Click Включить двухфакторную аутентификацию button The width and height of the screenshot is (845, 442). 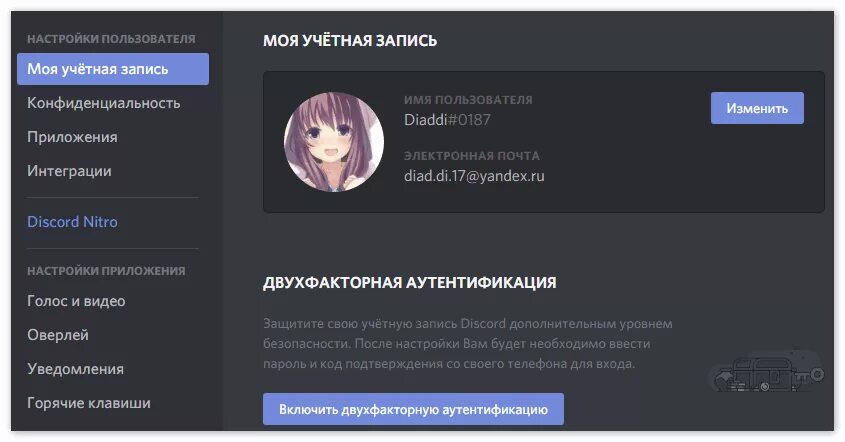[x=413, y=409]
